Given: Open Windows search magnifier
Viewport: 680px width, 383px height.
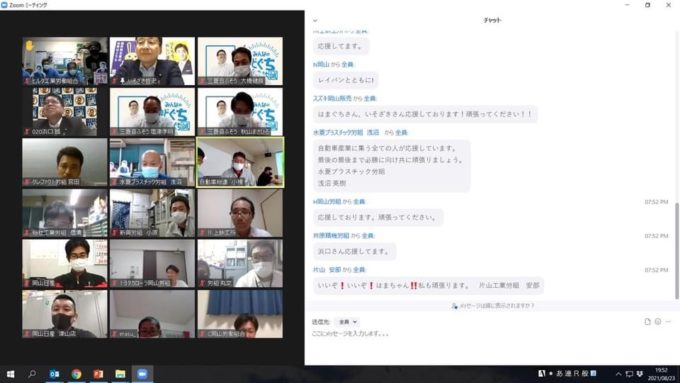Looking at the screenshot, I should pyautogui.click(x=32, y=374).
